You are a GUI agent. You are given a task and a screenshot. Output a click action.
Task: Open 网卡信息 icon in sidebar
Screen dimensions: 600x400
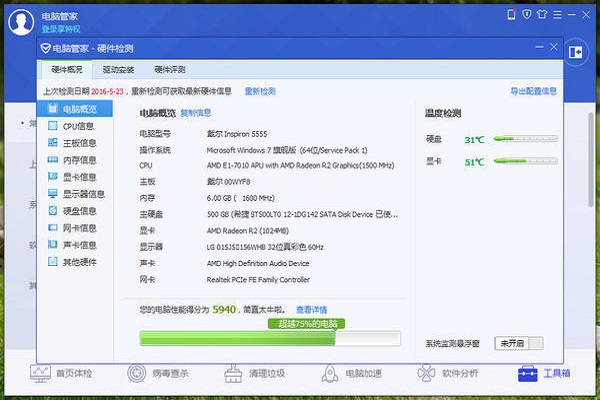(53, 228)
